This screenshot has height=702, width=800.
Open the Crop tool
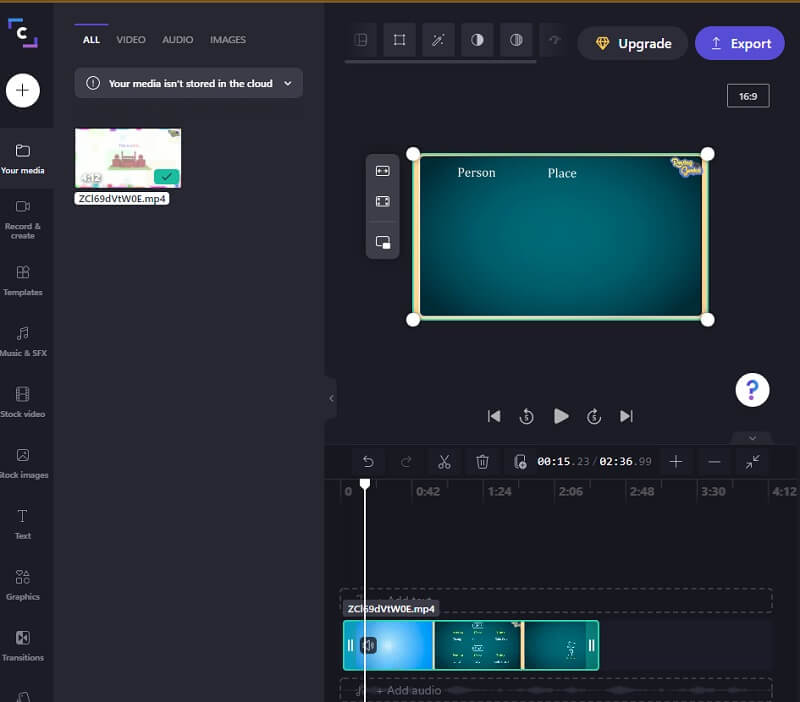(399, 42)
